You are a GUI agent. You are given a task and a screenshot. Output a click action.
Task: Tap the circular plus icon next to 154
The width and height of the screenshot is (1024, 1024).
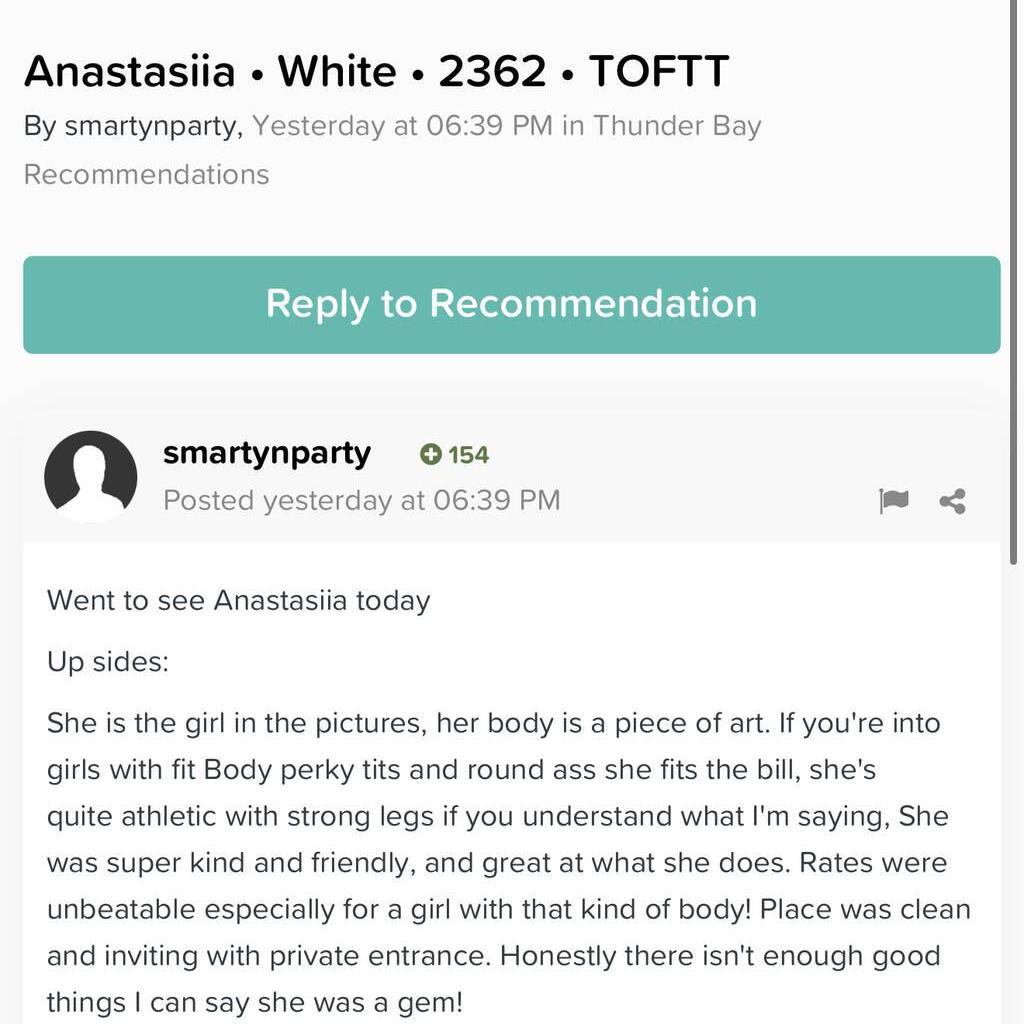[x=430, y=455]
